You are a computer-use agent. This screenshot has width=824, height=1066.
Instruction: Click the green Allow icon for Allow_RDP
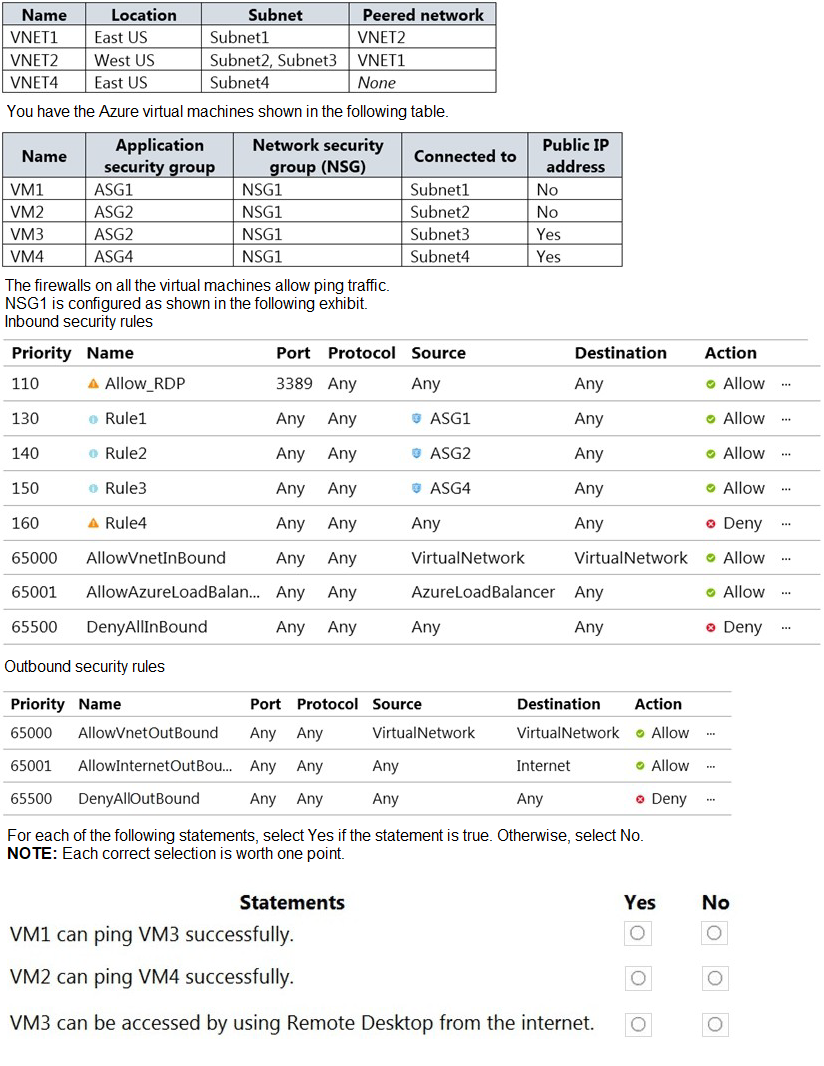tap(711, 384)
